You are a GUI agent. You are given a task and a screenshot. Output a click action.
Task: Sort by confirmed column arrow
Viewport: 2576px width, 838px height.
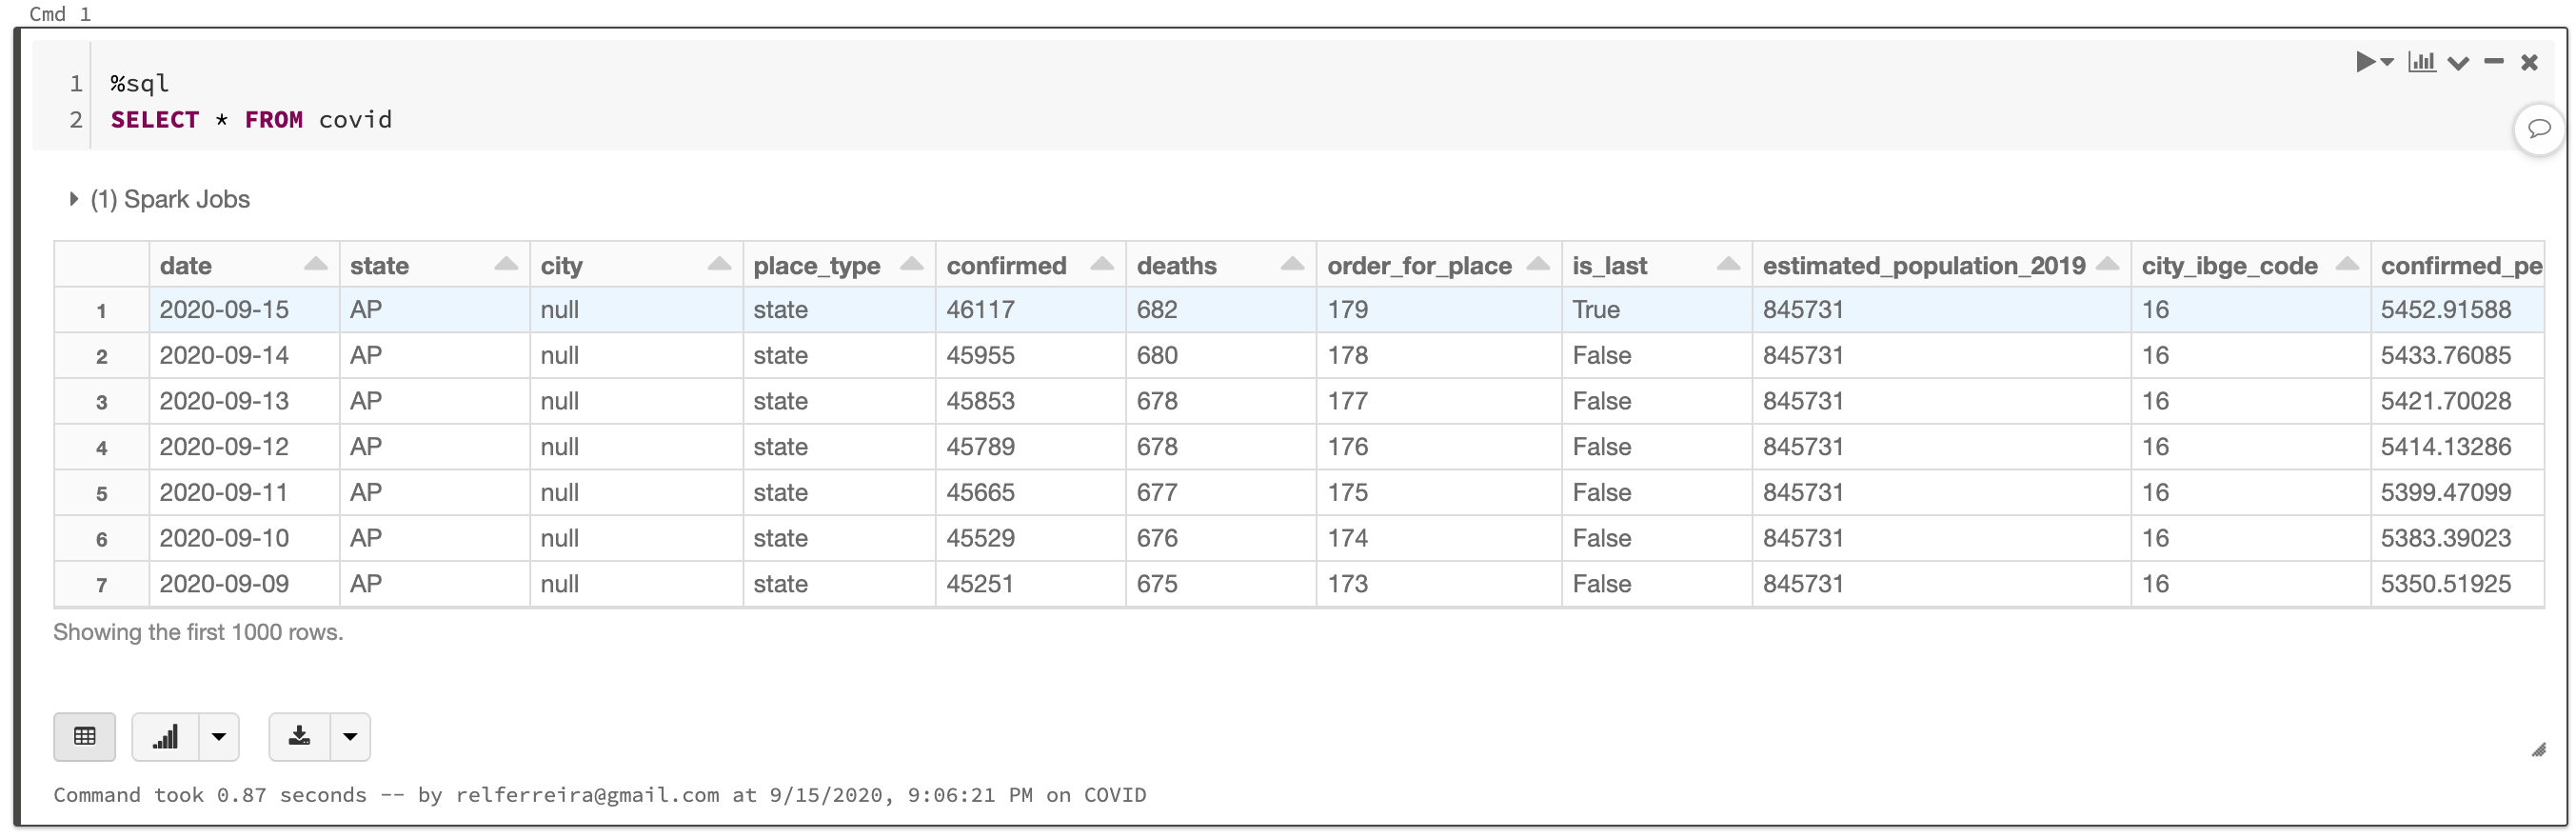[1101, 265]
